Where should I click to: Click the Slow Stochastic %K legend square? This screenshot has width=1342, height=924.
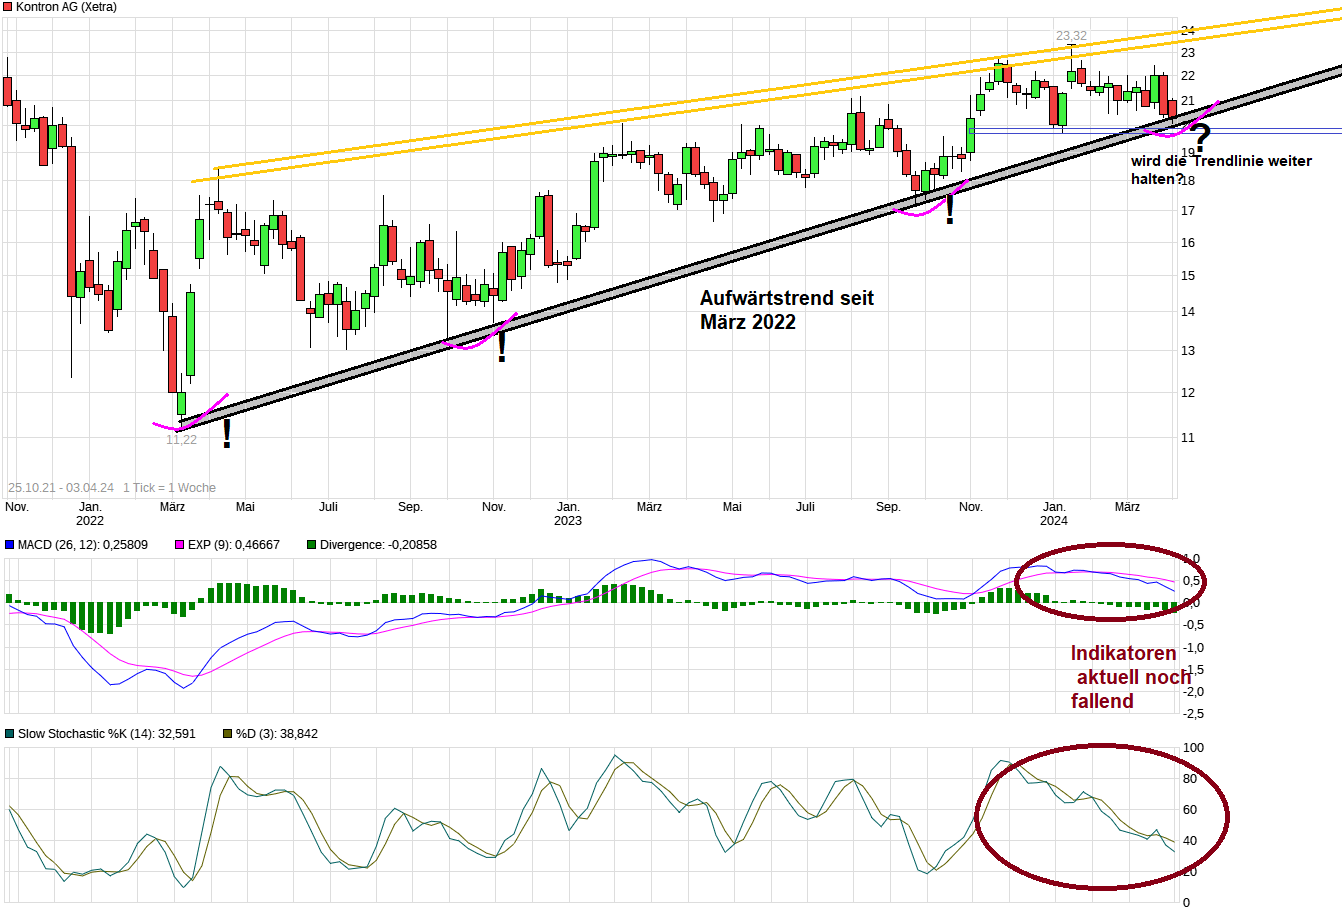(x=8, y=733)
